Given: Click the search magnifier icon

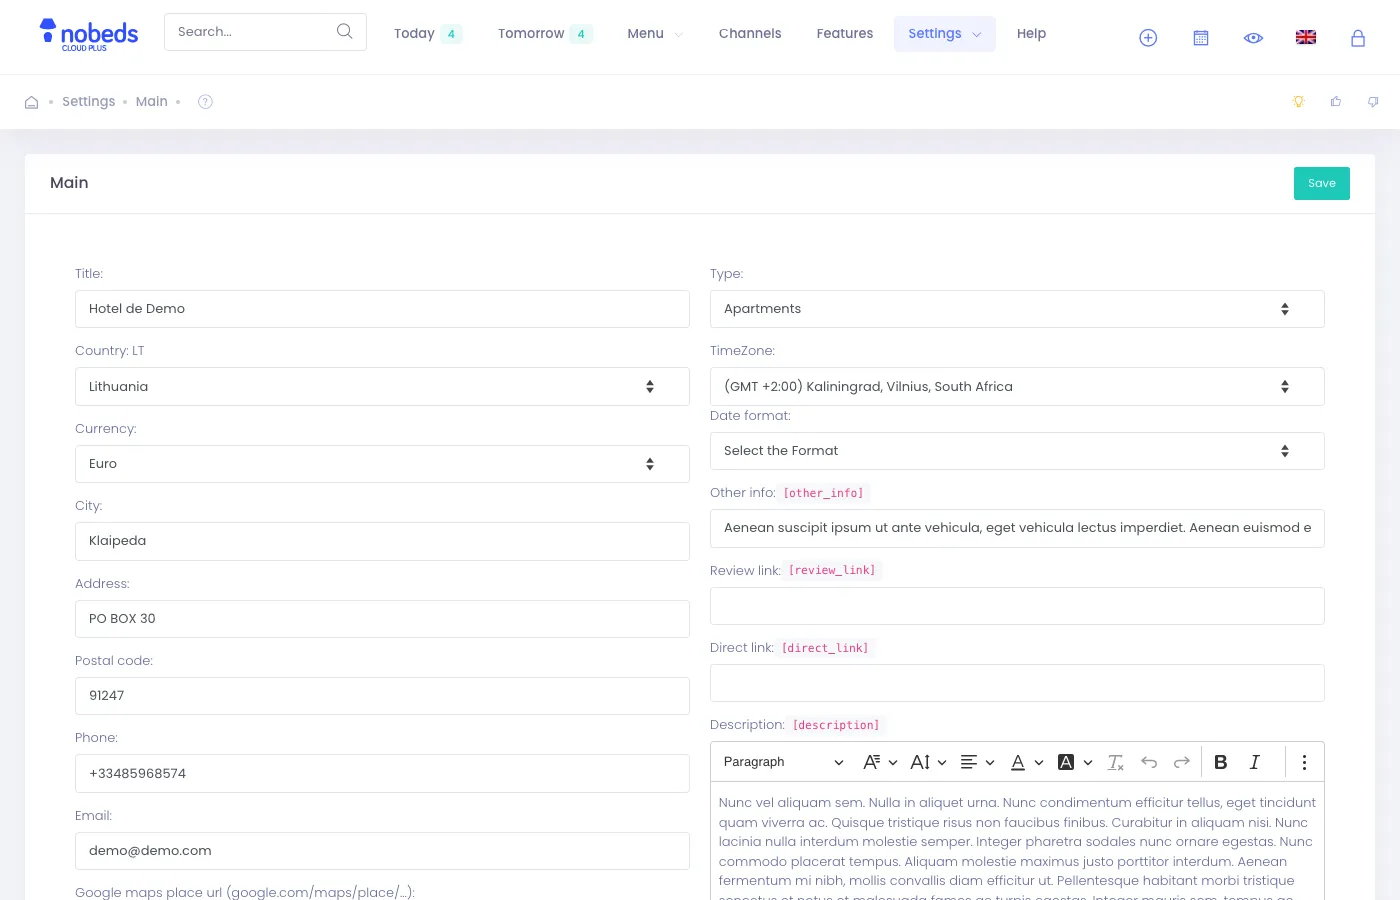Looking at the screenshot, I should click(x=344, y=31).
